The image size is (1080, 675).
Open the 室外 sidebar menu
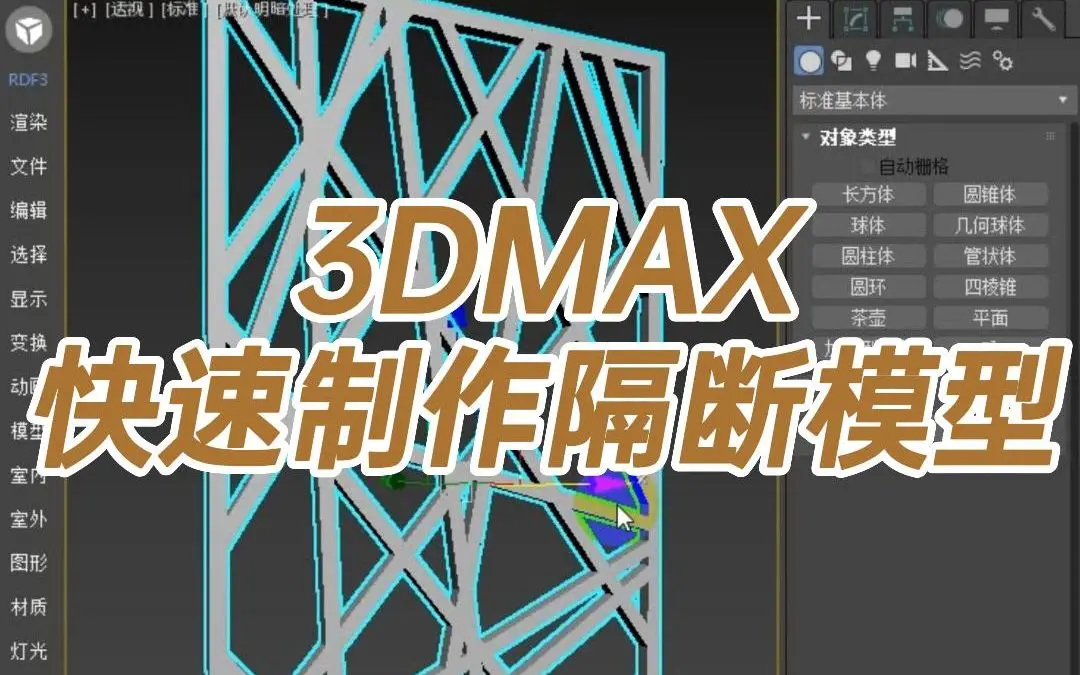tap(29, 519)
